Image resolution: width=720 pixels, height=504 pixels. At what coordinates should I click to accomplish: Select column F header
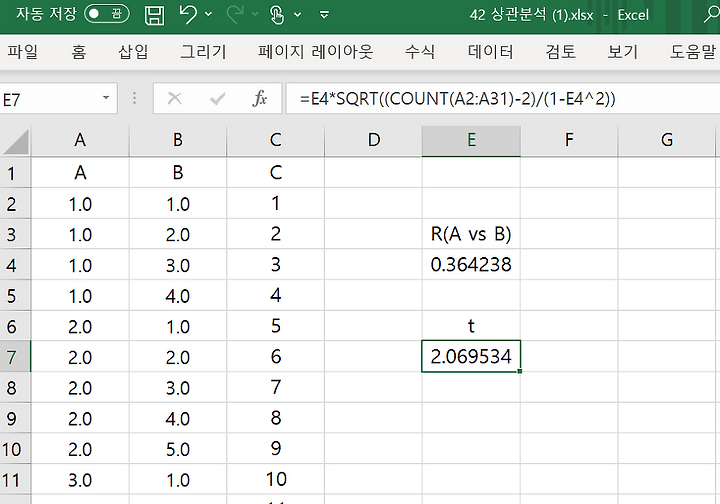(569, 140)
